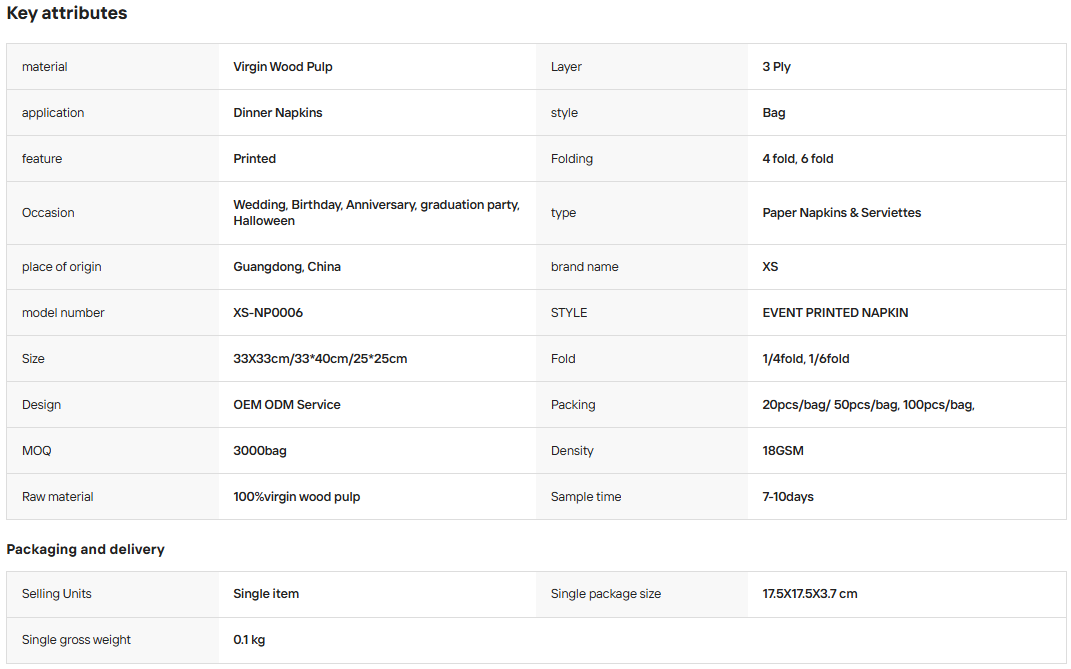
Task: Click the Packaging and delivery heading
Action: point(85,549)
